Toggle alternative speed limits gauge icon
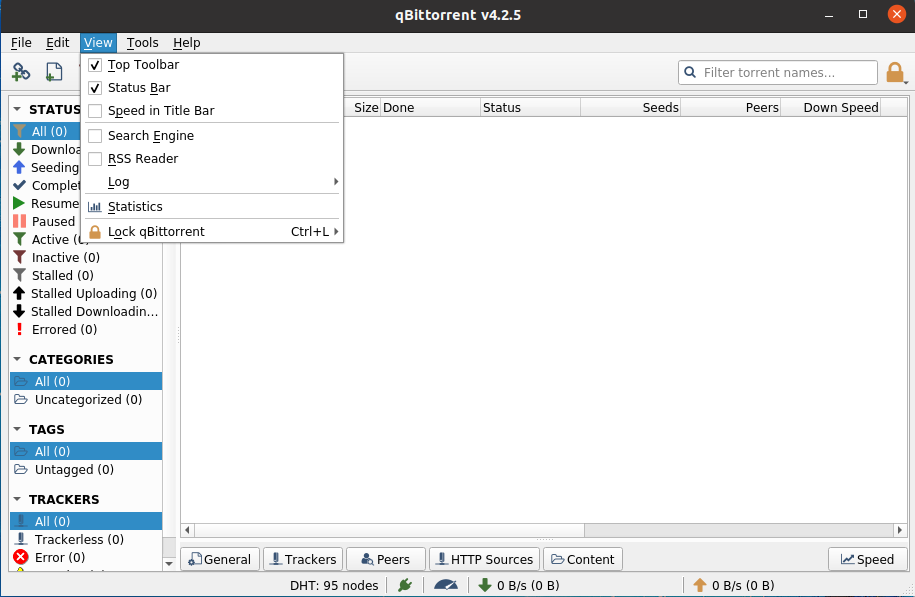The height and width of the screenshot is (597, 915). coord(446,585)
